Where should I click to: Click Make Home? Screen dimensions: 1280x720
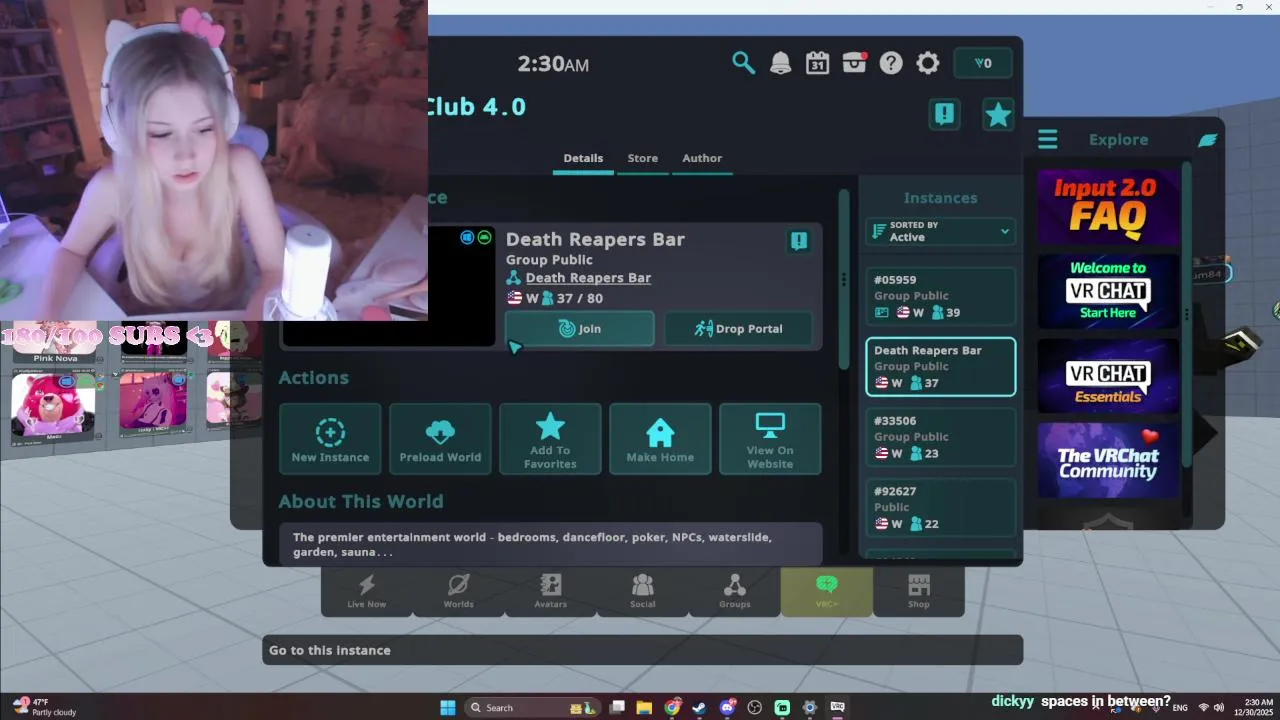click(660, 439)
